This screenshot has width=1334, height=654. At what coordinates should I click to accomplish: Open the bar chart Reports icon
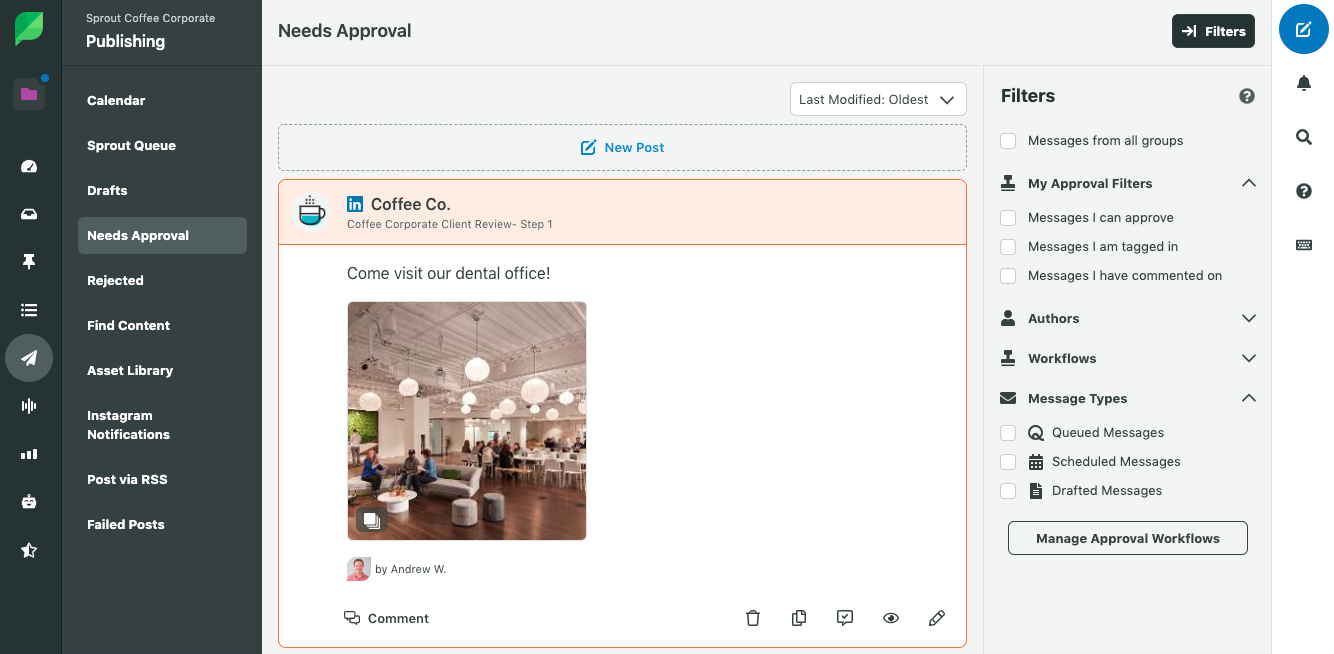click(x=29, y=454)
